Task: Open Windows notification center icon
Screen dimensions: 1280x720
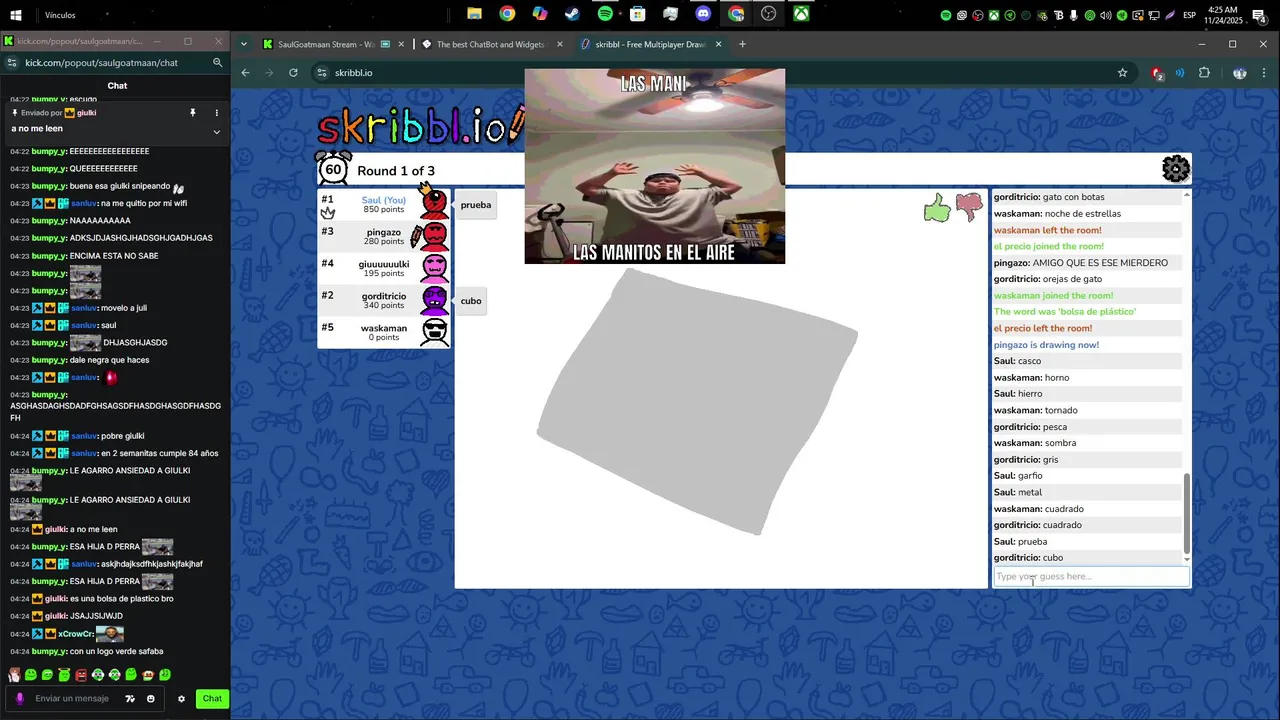Action: [1259, 15]
